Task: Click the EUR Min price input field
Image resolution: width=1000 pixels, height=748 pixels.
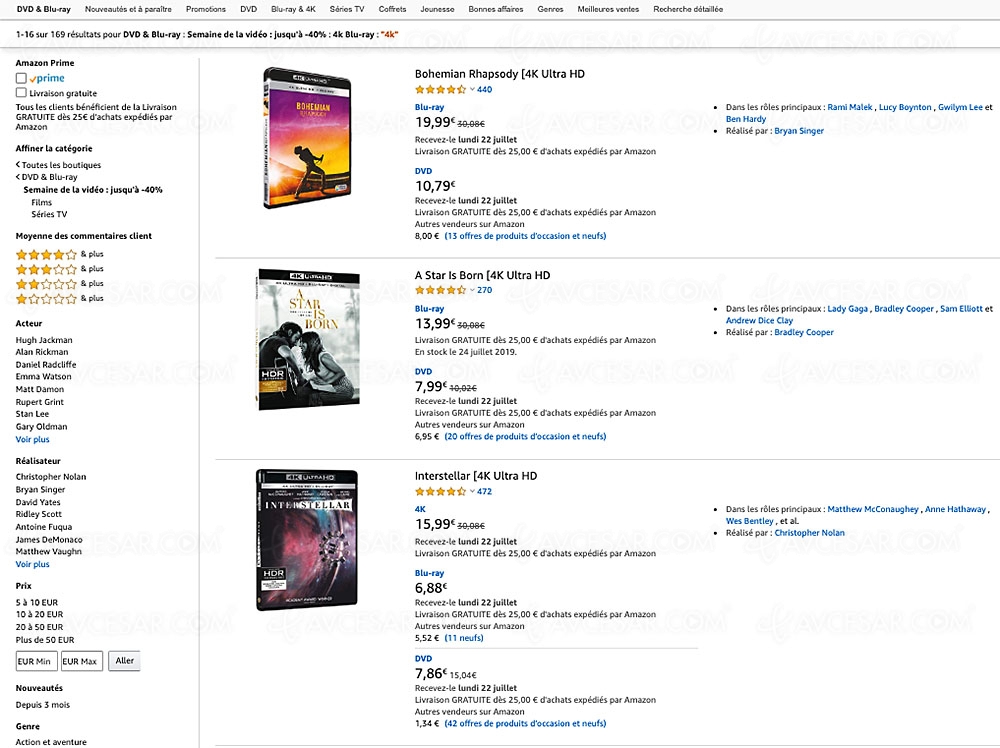Action: 35,660
